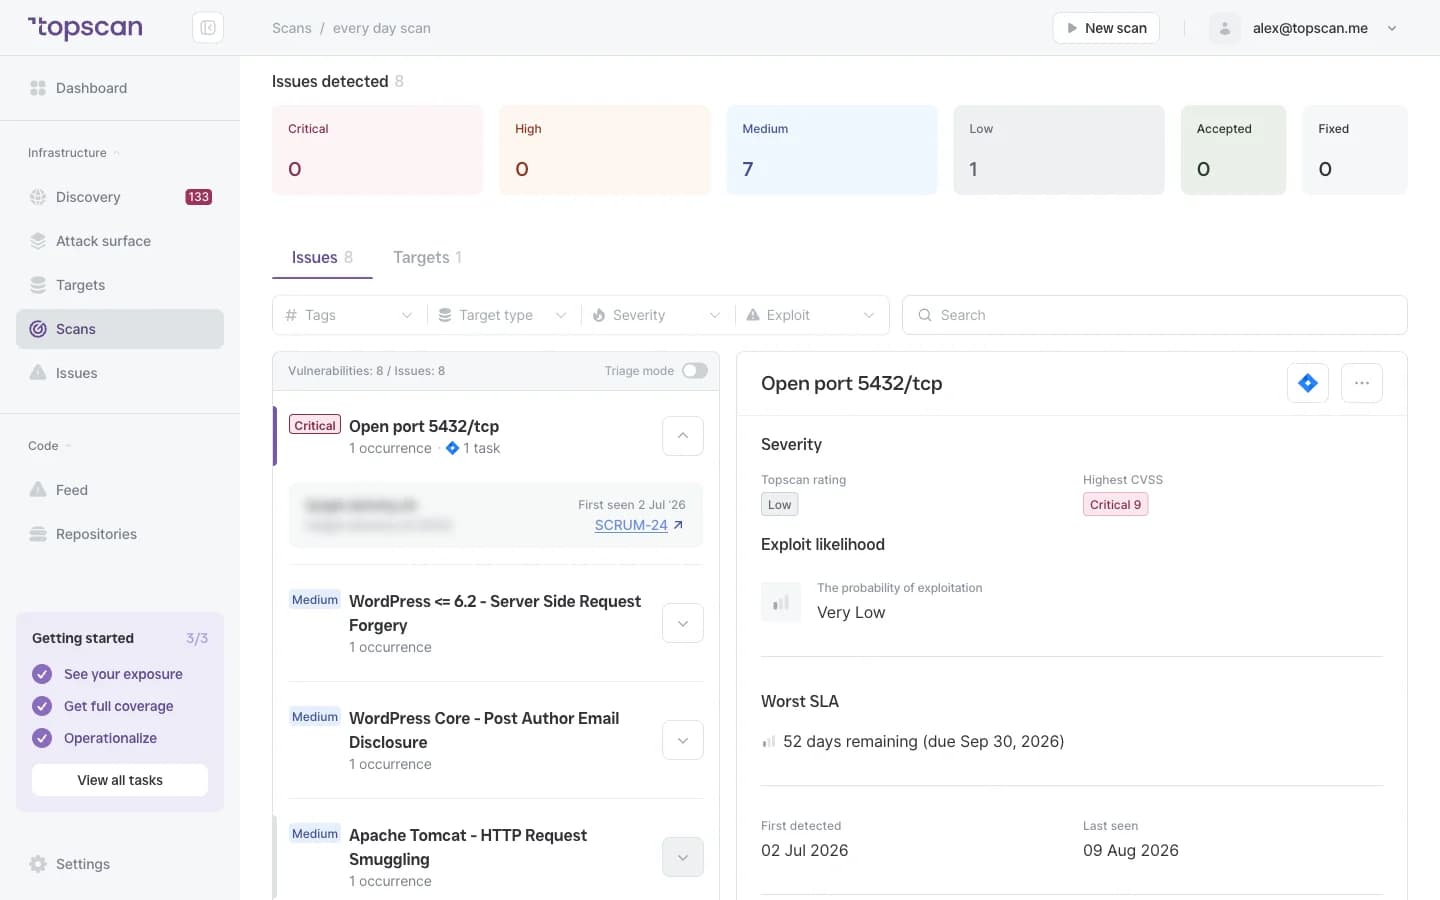Collapse the Open port 5432/tcp issue
The width and height of the screenshot is (1440, 900).
pos(683,436)
